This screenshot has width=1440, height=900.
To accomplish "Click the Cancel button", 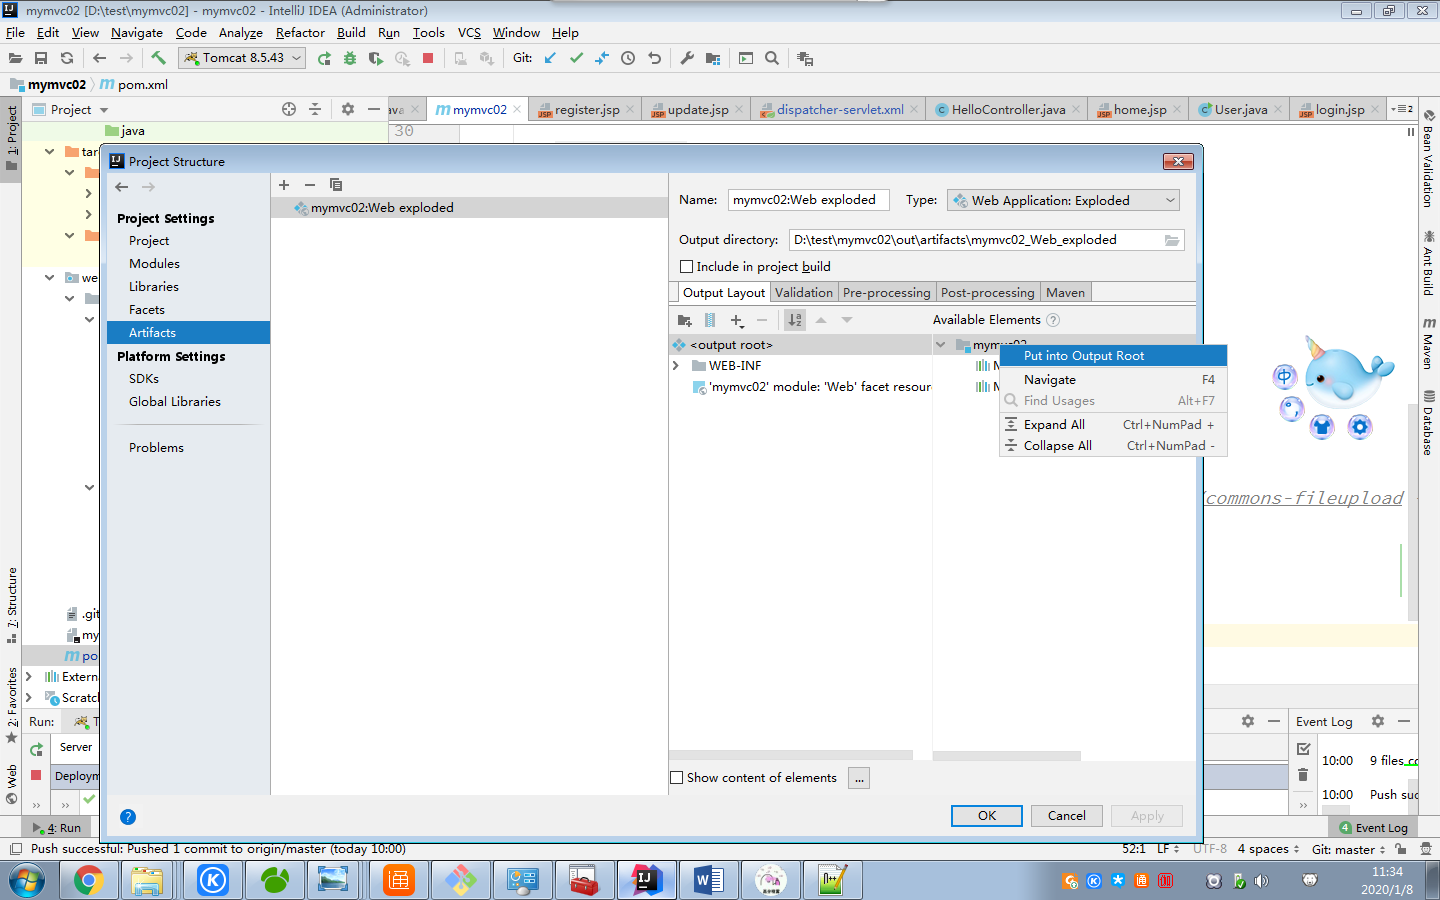I will tap(1066, 816).
